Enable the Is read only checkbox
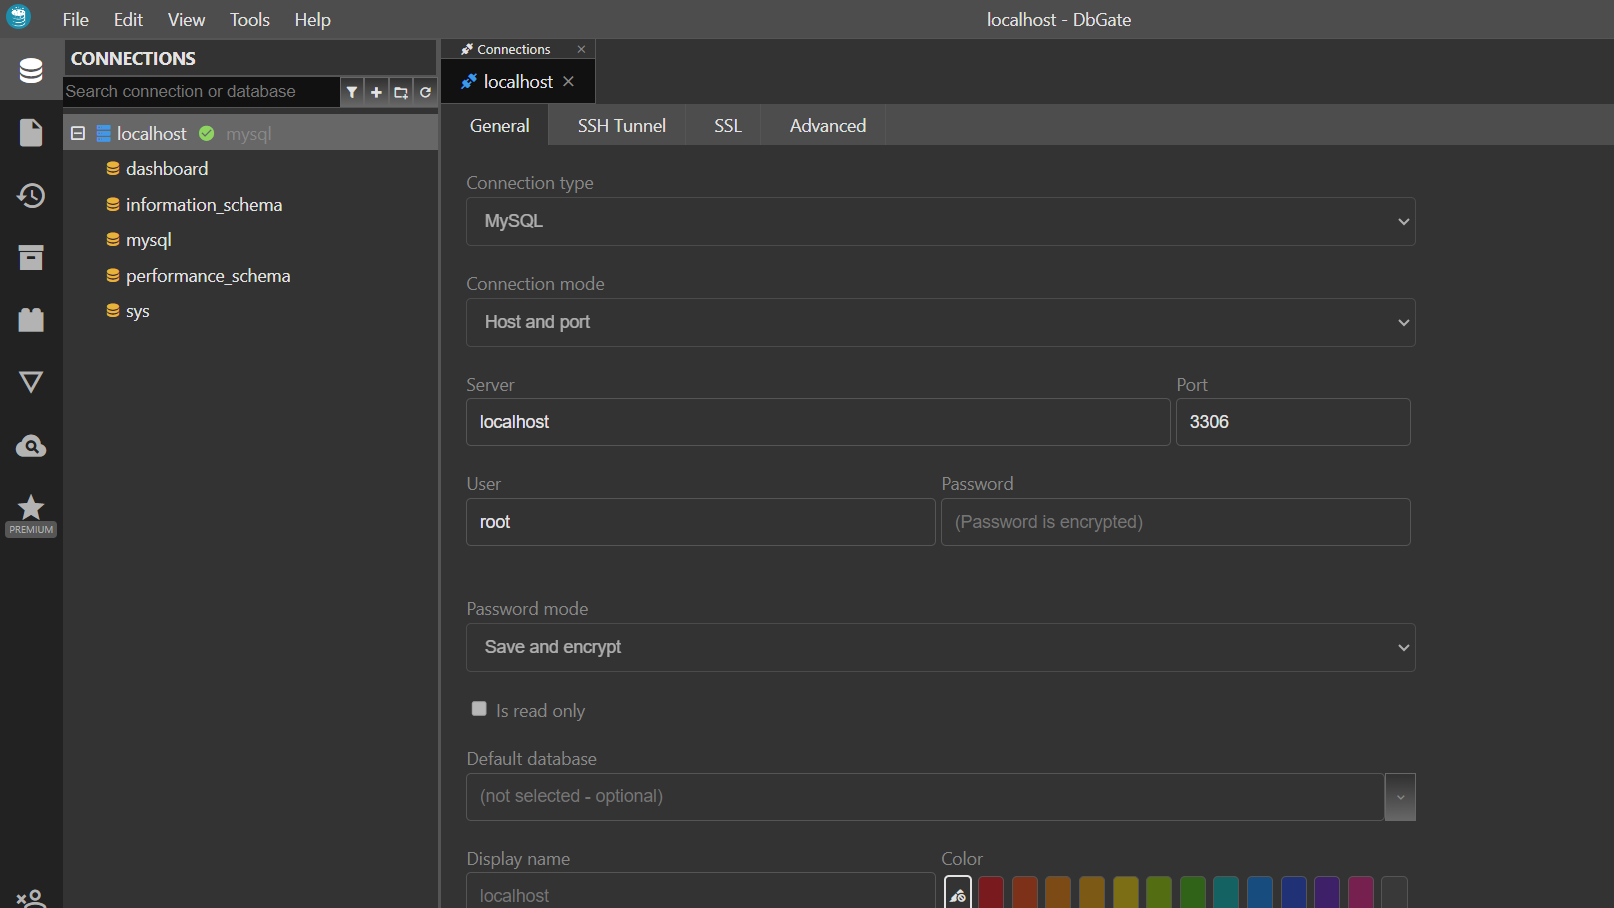The image size is (1614, 908). click(479, 709)
